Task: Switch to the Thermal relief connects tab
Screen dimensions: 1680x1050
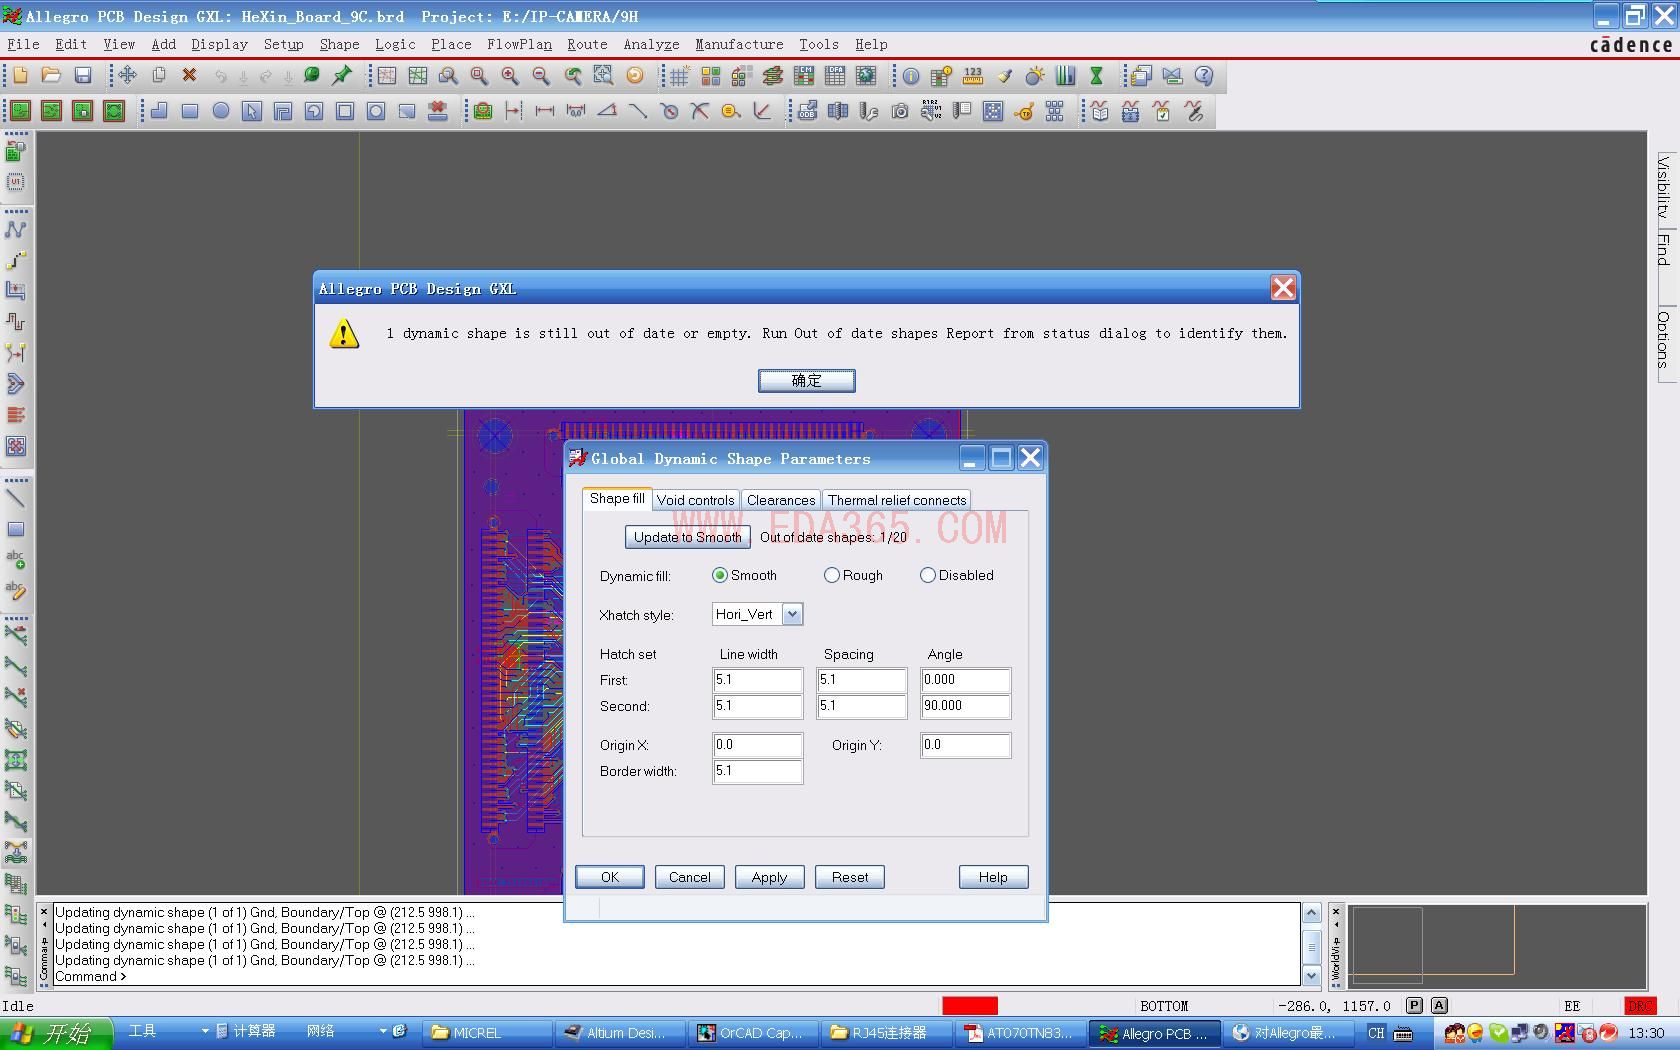Action: tap(897, 500)
